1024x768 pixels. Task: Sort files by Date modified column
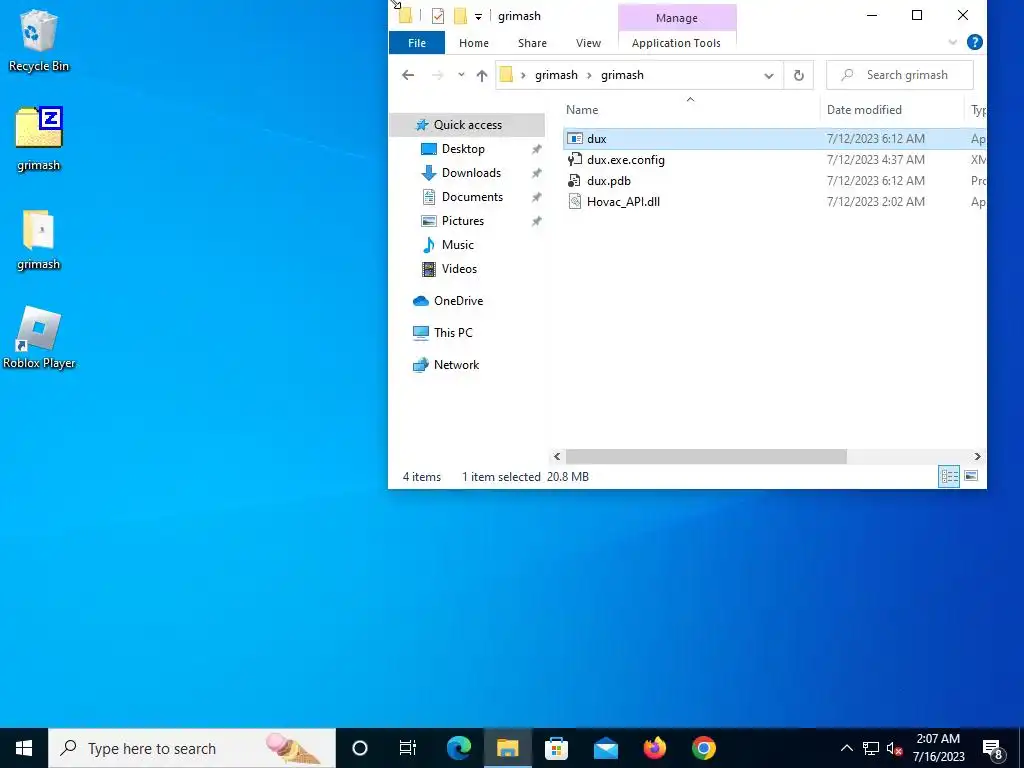coord(891,110)
